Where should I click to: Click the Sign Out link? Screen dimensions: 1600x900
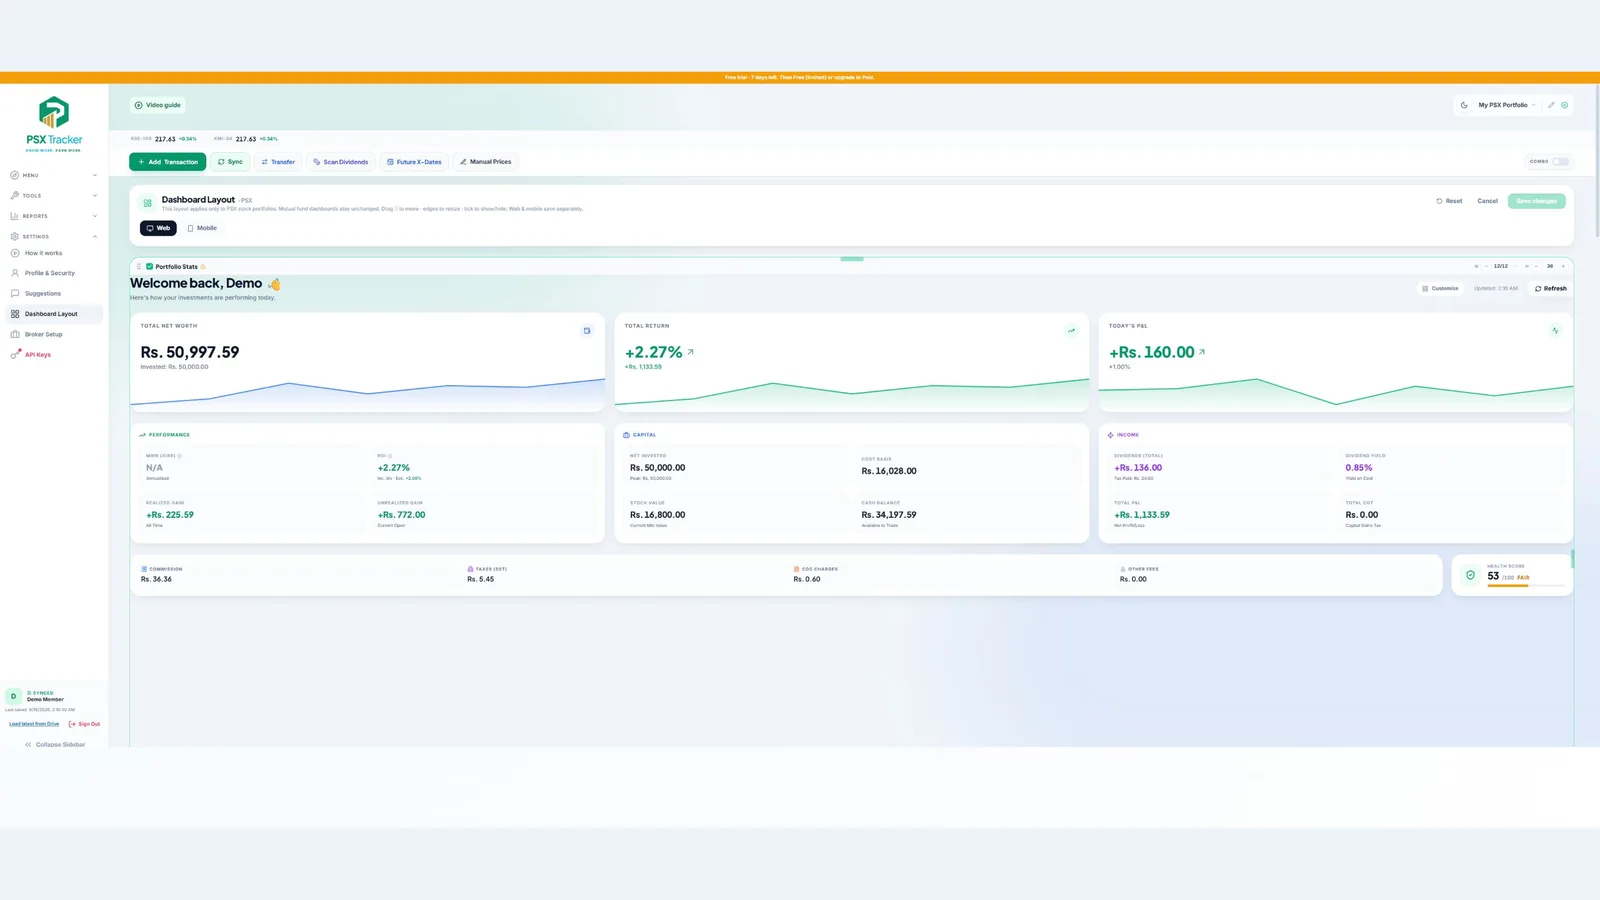click(x=84, y=724)
